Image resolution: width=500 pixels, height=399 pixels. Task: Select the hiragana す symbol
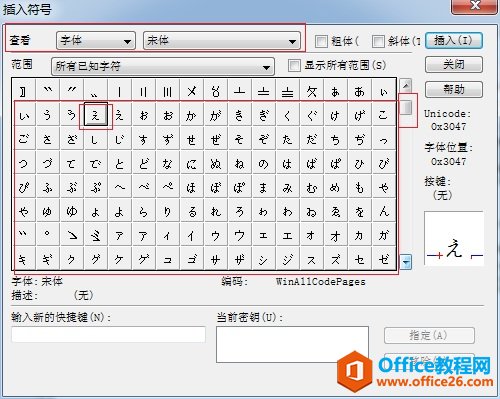point(143,139)
